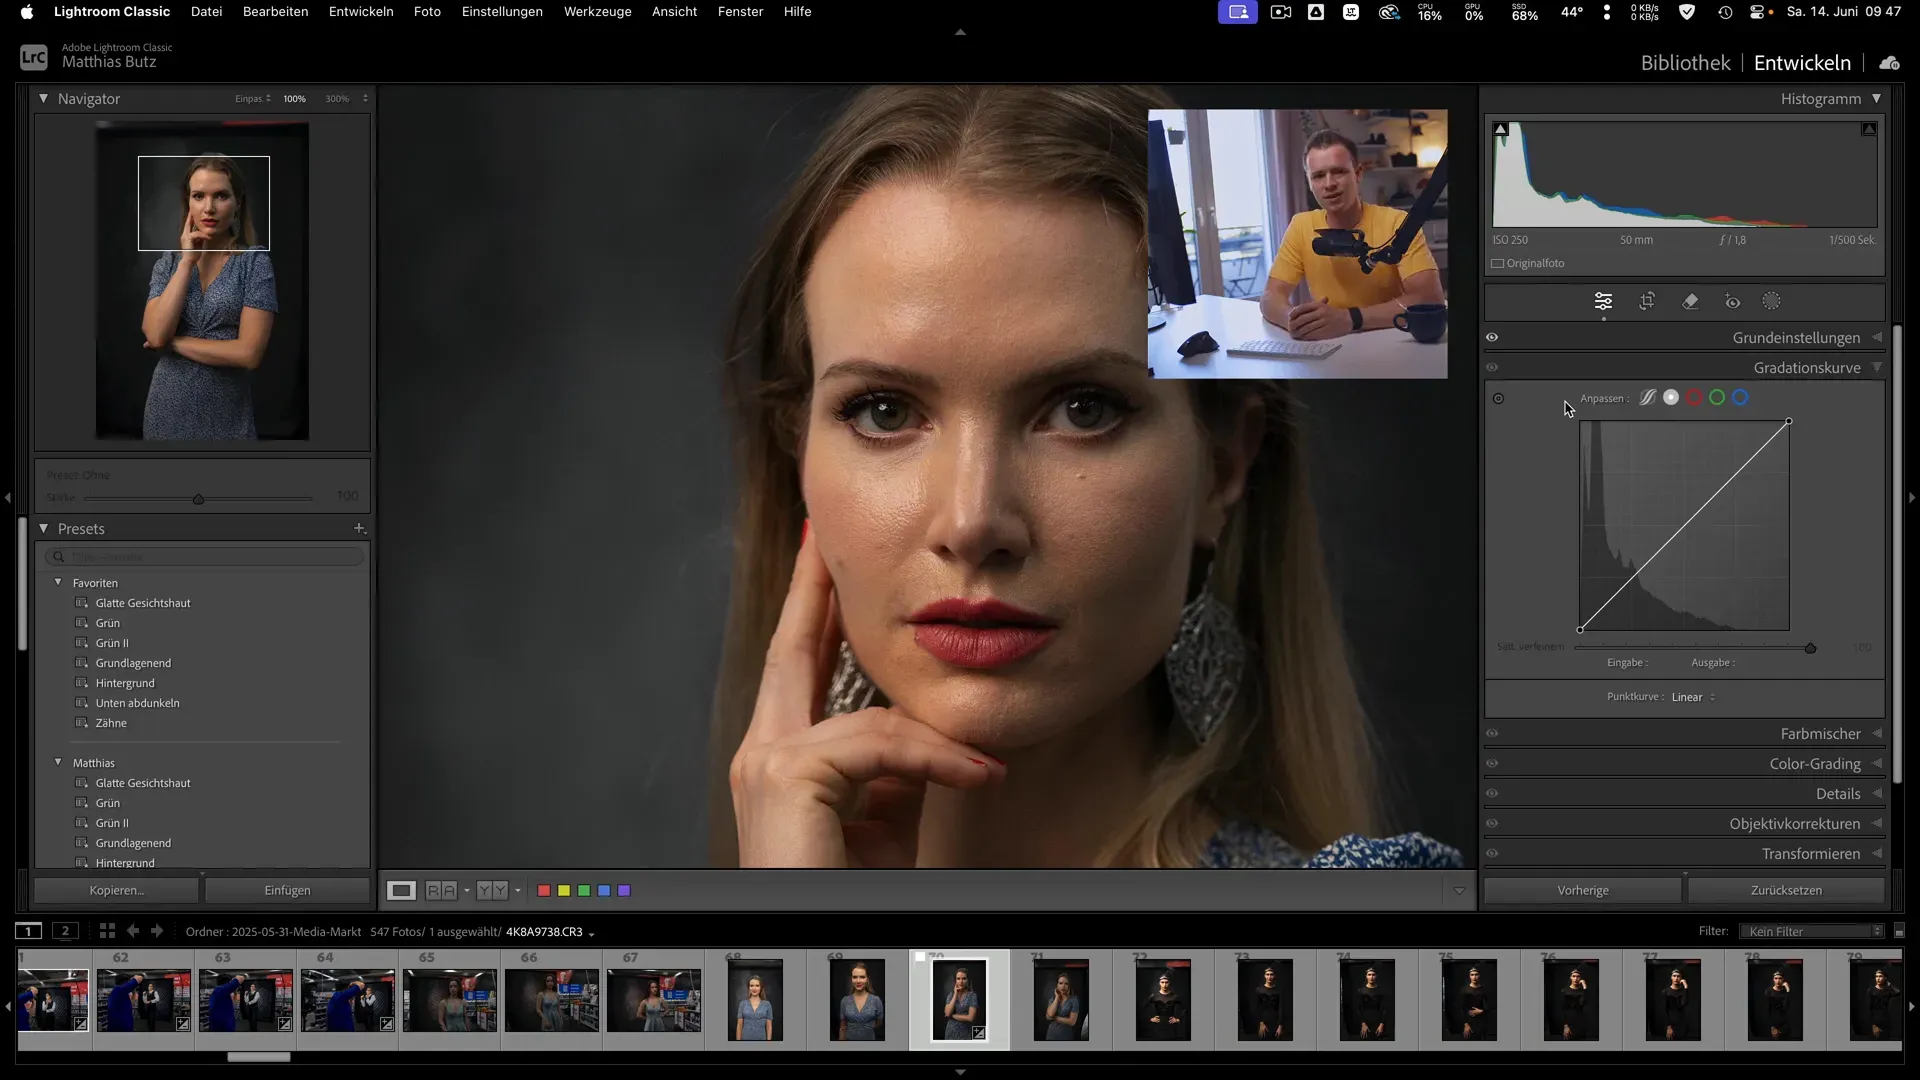Viewport: 1920px width, 1080px height.
Task: Open the Kein Filter dropdown
Action: [x=1811, y=930]
